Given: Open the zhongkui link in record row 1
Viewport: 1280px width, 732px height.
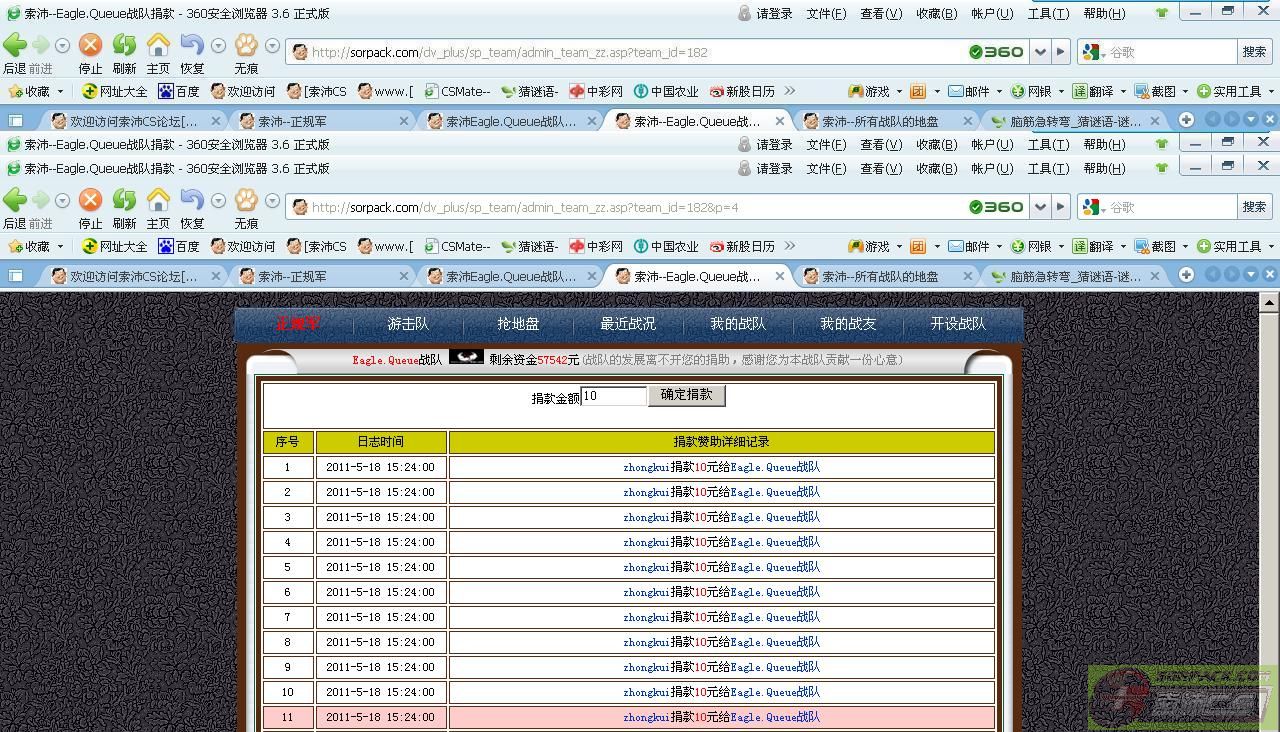Looking at the screenshot, I should (x=646, y=467).
